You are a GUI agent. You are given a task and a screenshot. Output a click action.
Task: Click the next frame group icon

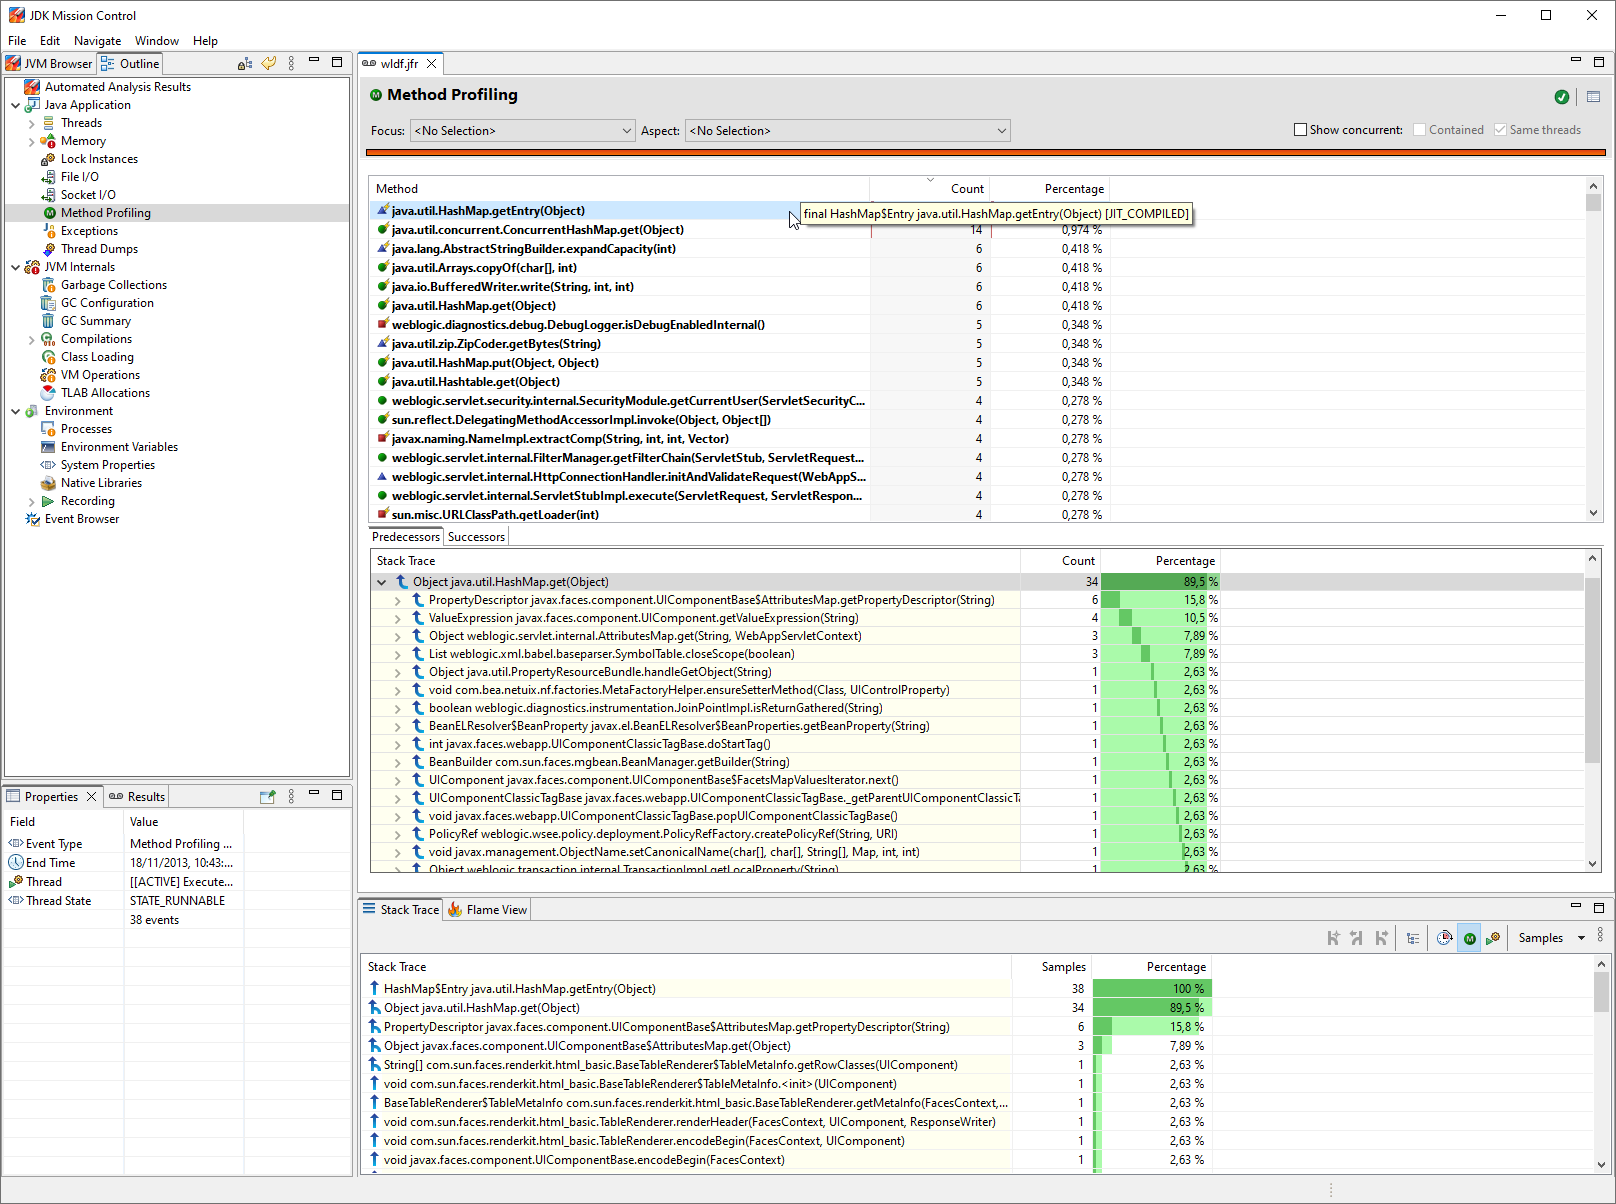(1381, 938)
